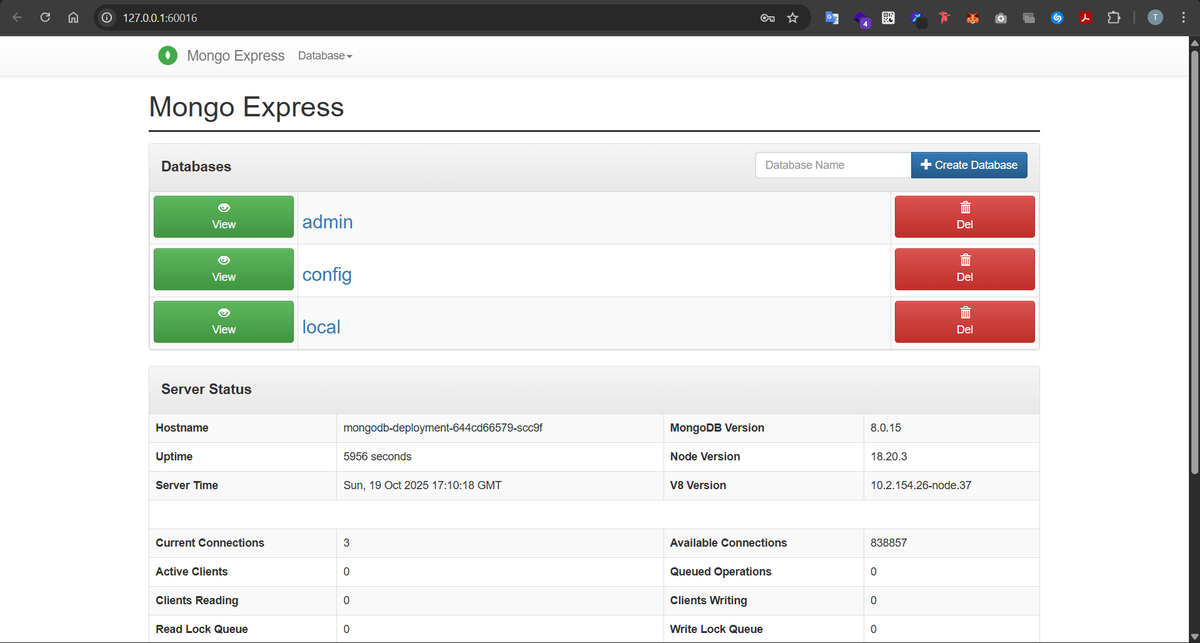Open the QR code generator extension
The width and height of the screenshot is (1200, 643).
[888, 18]
